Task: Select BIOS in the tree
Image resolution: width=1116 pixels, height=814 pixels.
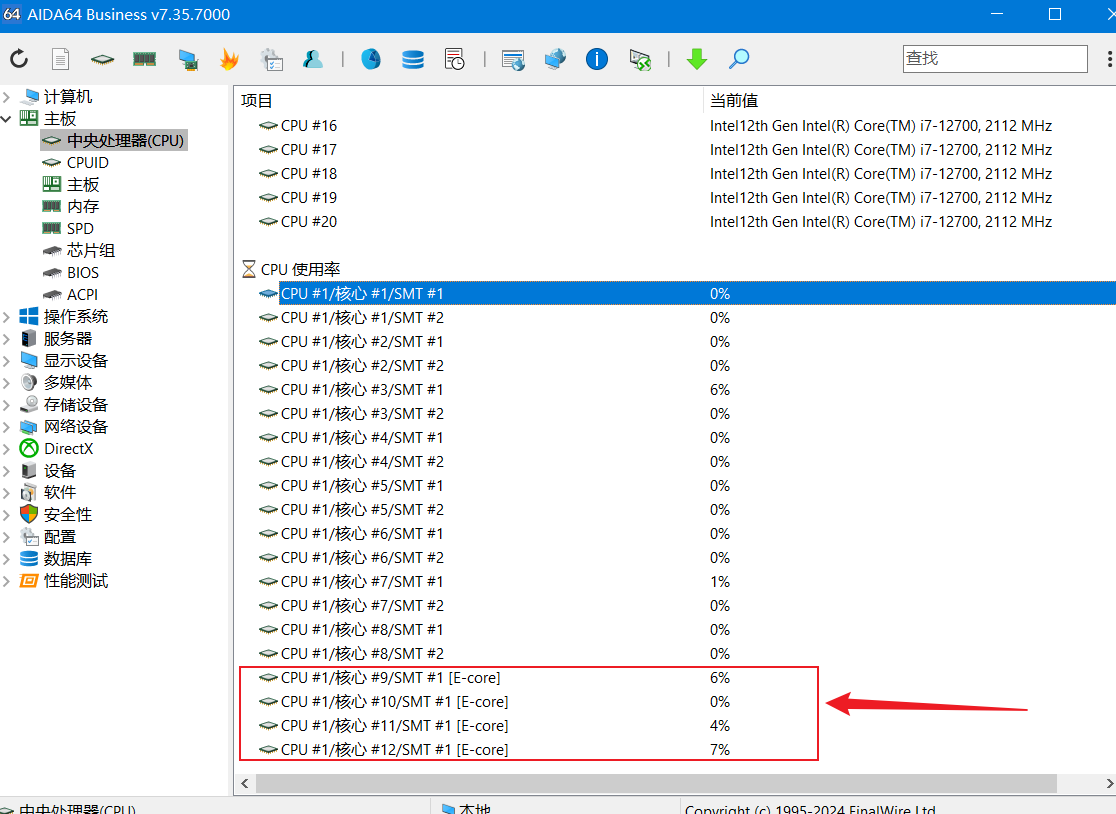Action: [83, 273]
